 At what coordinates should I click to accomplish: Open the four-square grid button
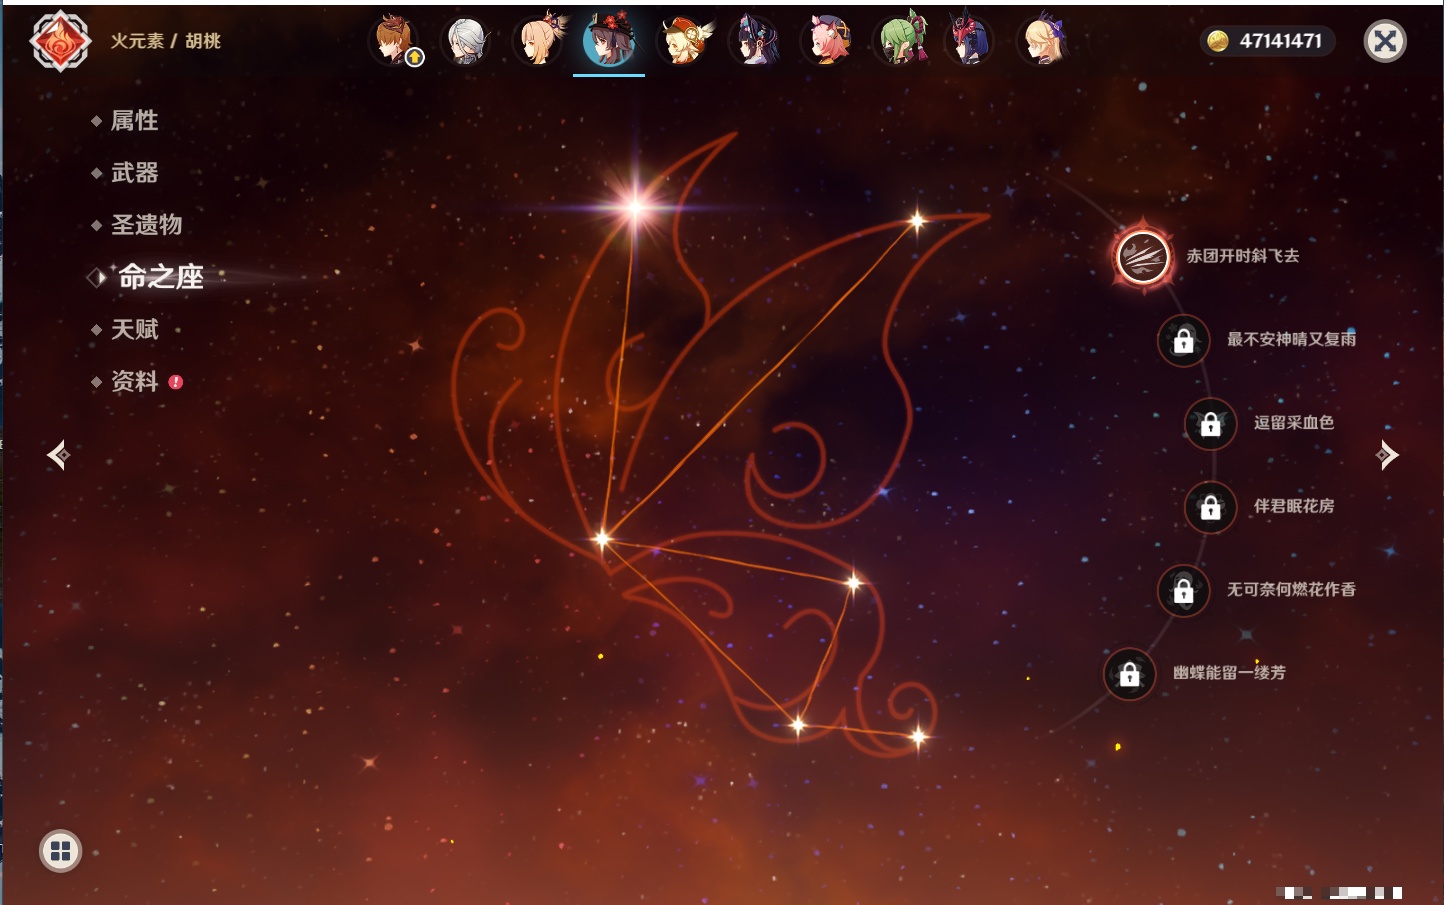[x=60, y=851]
